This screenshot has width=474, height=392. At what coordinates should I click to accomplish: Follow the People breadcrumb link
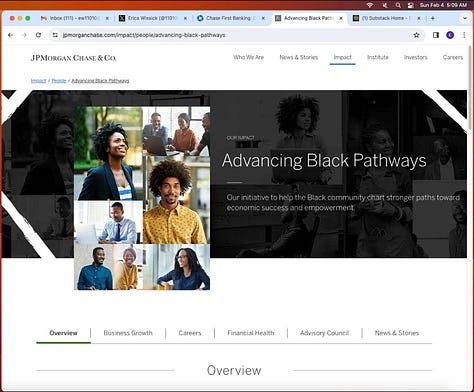click(59, 81)
